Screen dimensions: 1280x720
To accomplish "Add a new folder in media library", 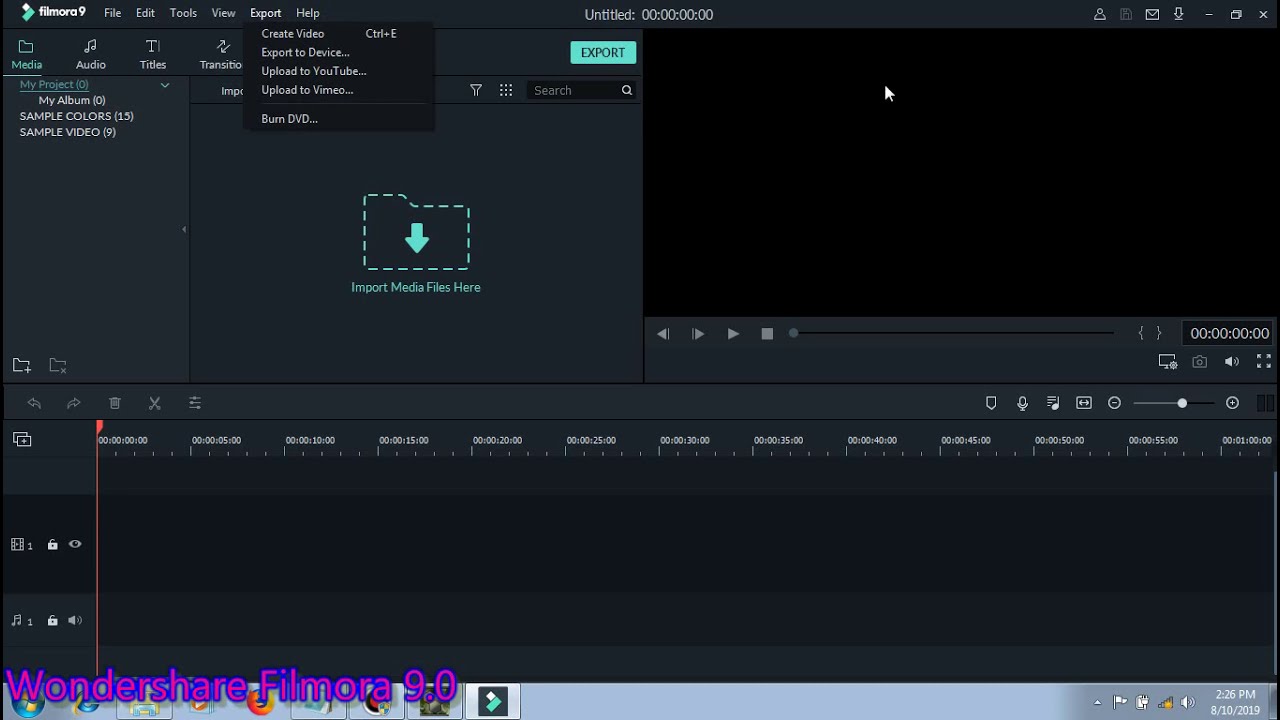I will [22, 366].
